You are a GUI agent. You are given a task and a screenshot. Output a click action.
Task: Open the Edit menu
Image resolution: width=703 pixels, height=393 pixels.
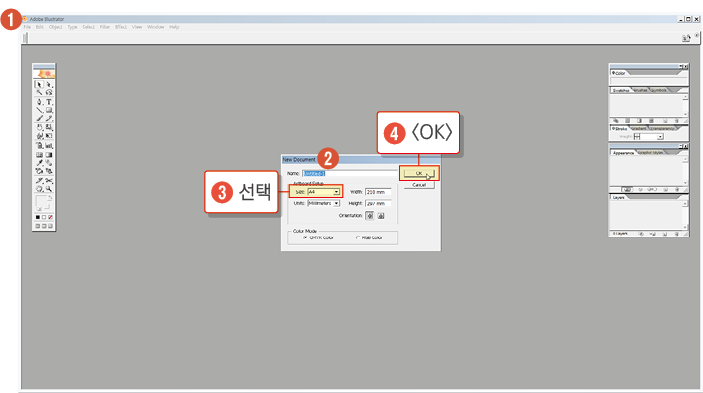(40, 27)
